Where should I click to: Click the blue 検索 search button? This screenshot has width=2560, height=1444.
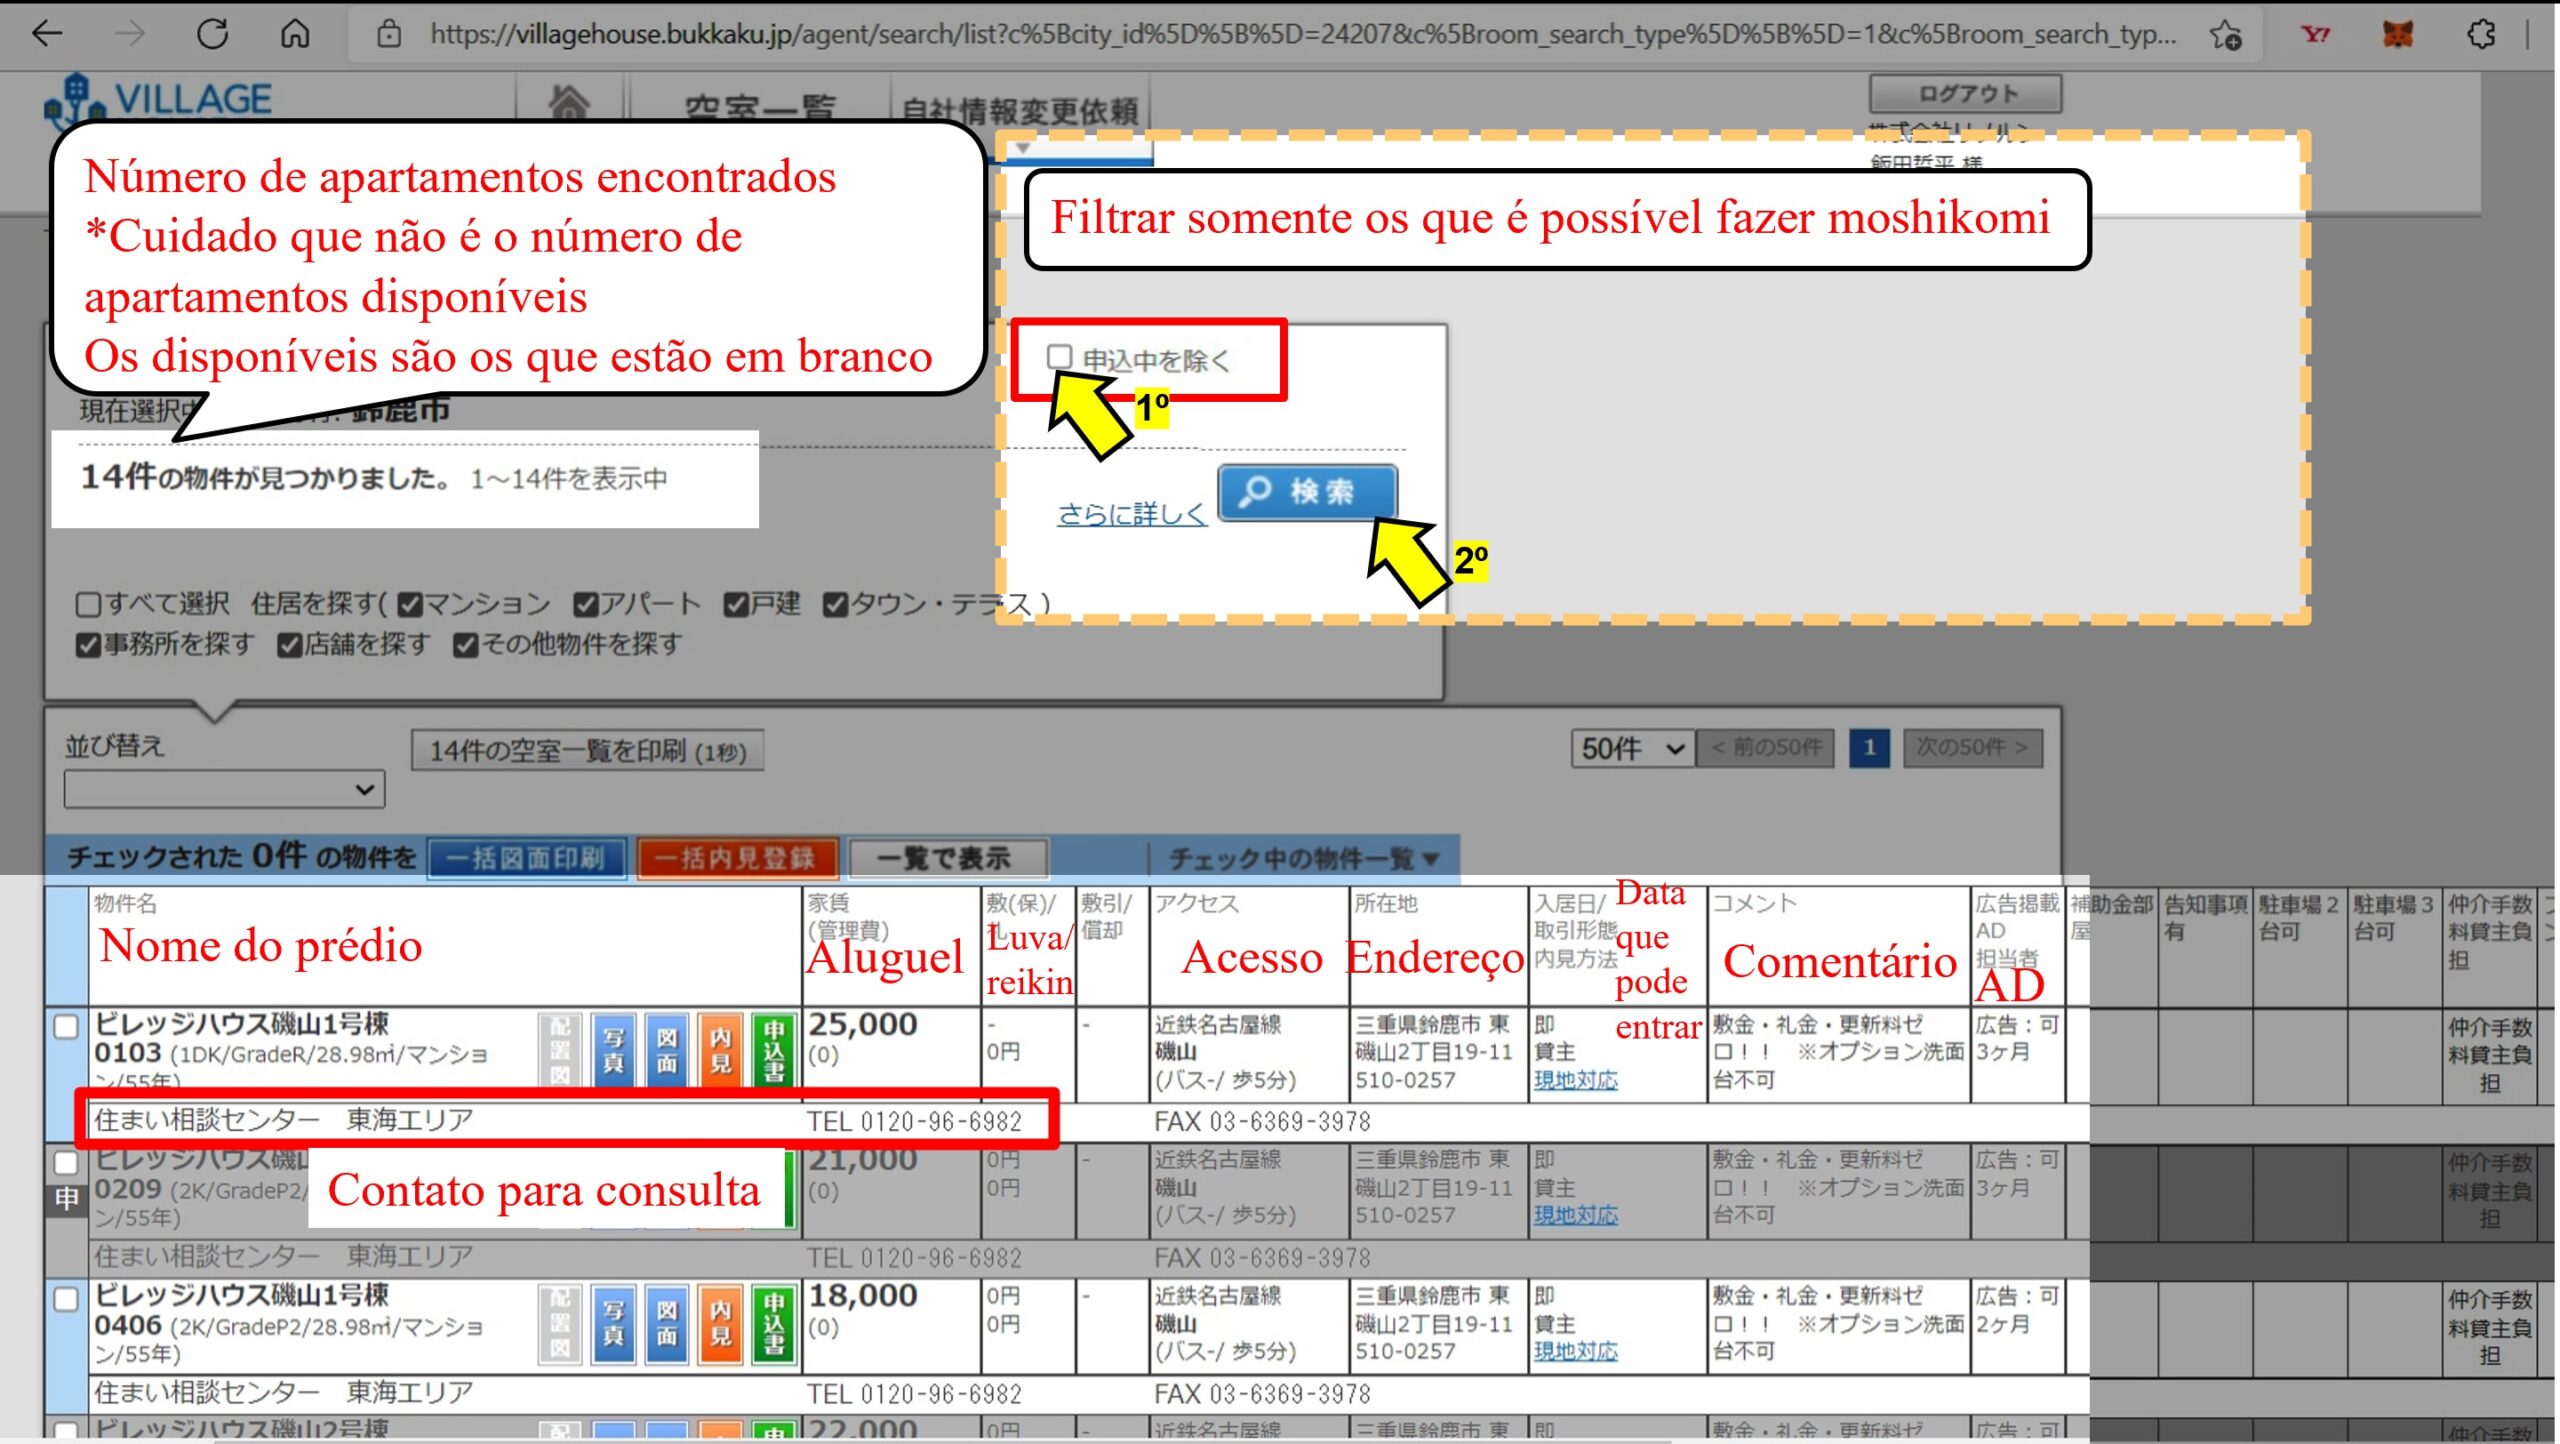tap(1306, 491)
